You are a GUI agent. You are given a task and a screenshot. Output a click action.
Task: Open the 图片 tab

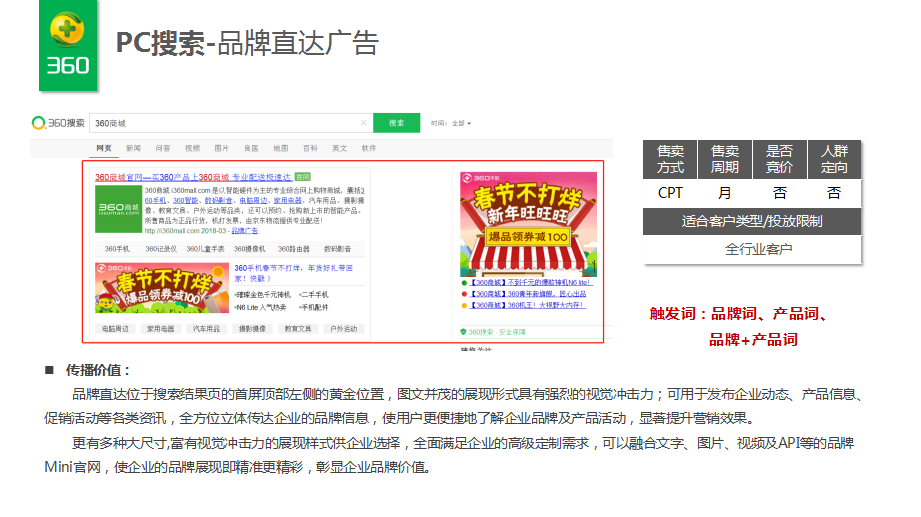[x=221, y=148]
